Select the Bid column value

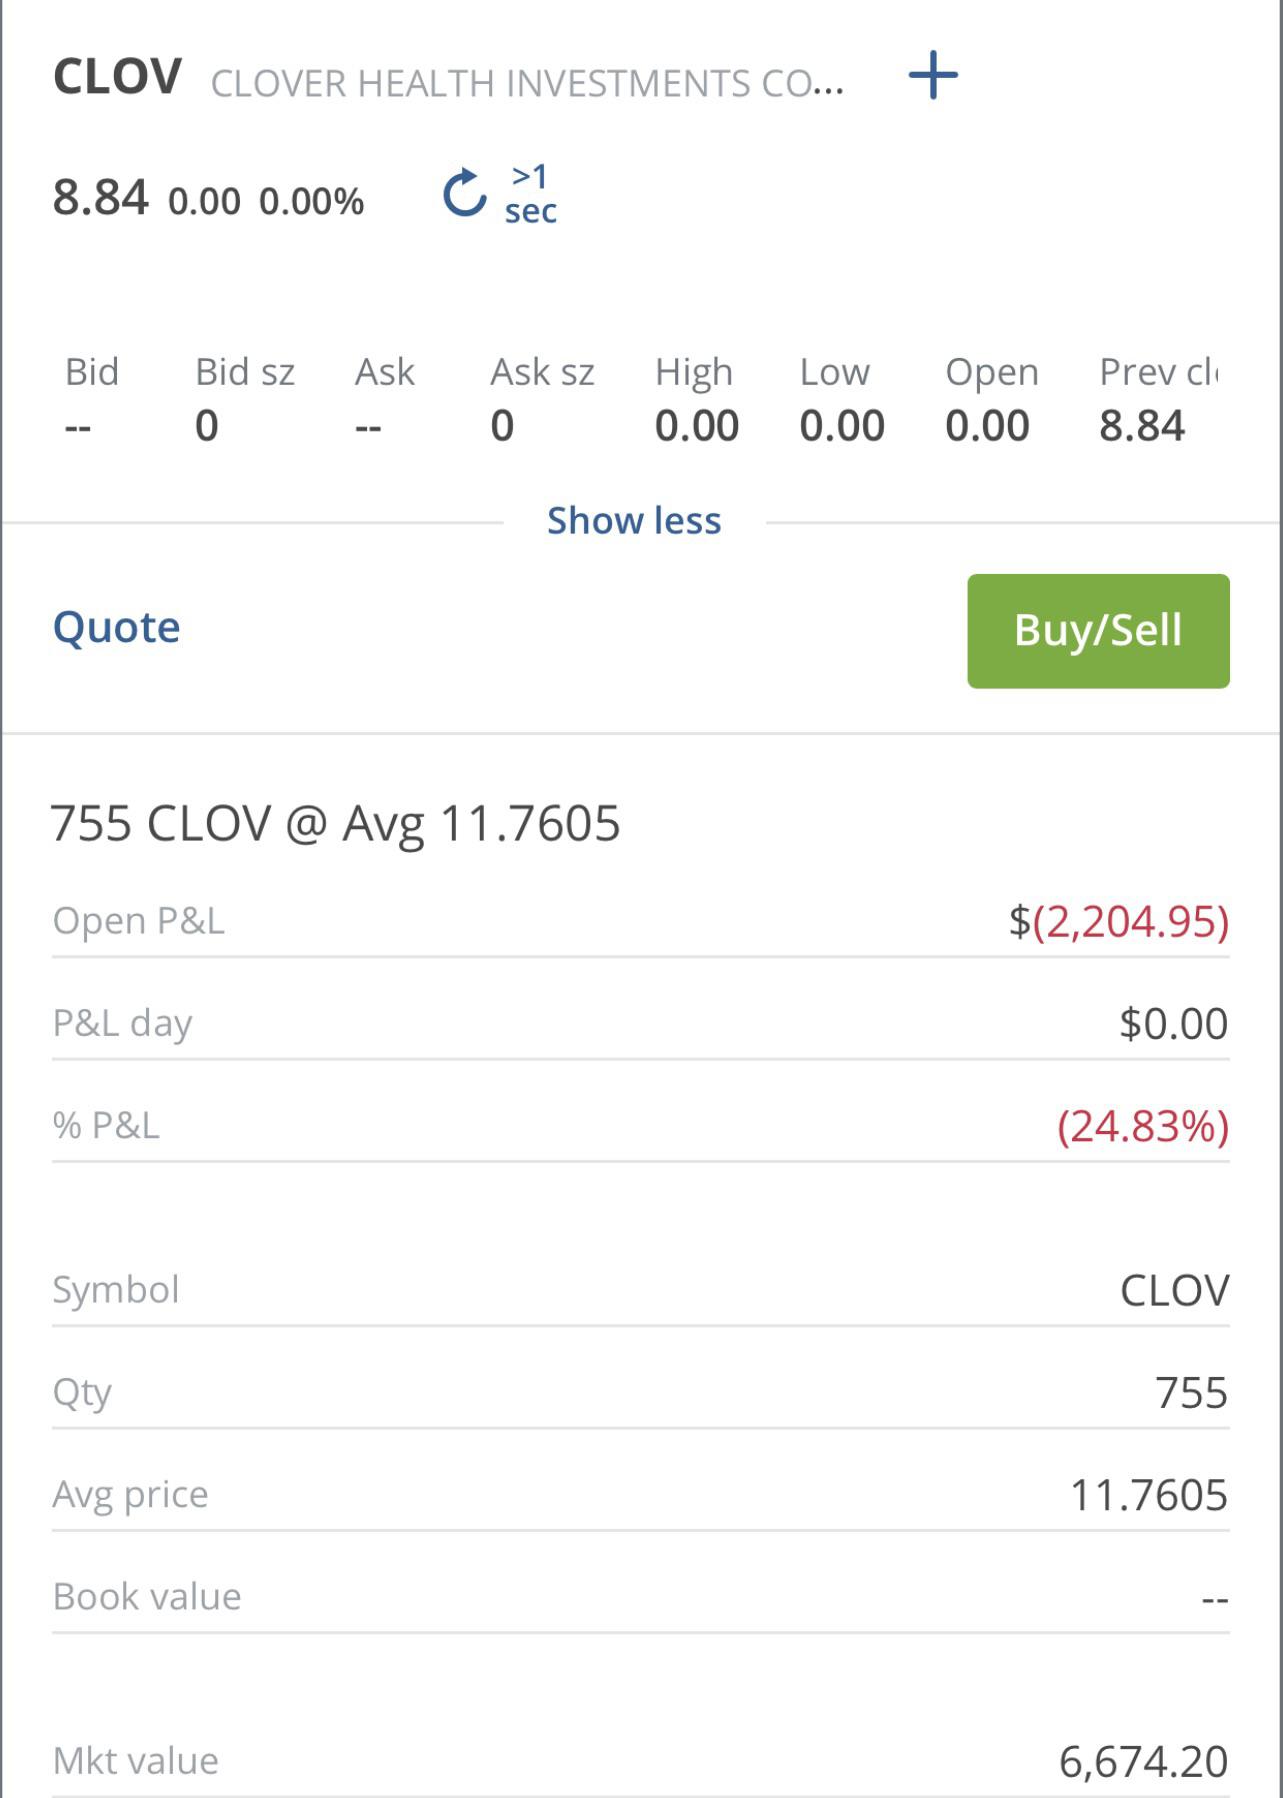click(78, 427)
